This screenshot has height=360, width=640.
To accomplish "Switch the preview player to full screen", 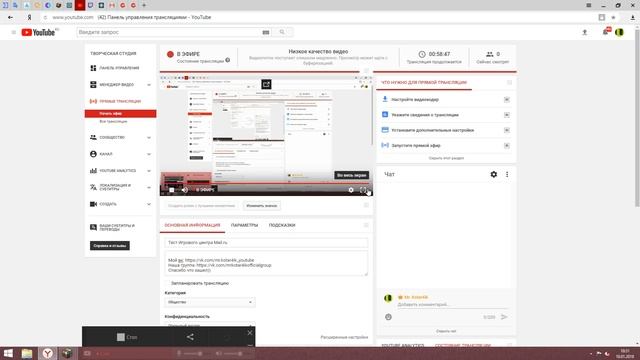I will click(x=363, y=190).
